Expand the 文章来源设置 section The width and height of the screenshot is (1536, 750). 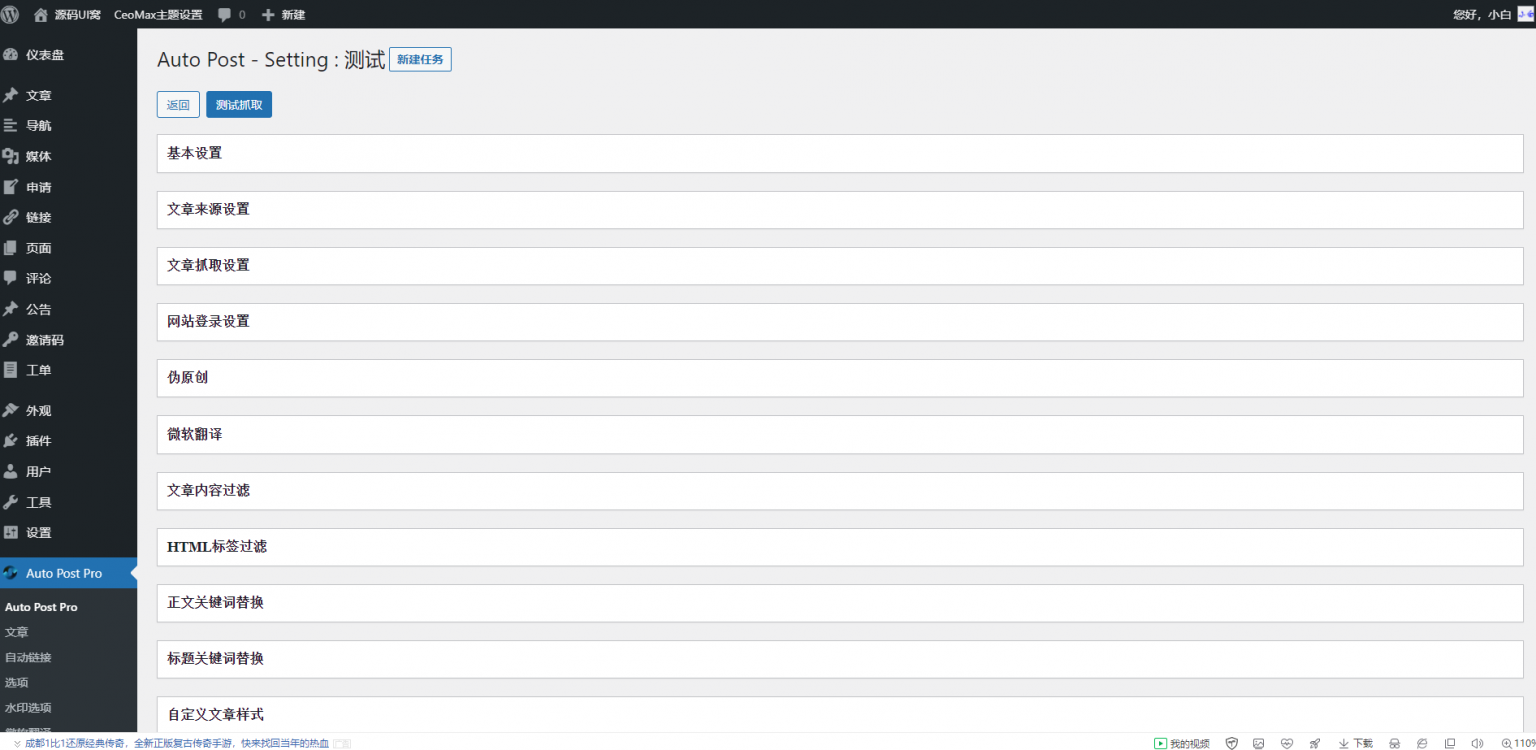(x=840, y=210)
